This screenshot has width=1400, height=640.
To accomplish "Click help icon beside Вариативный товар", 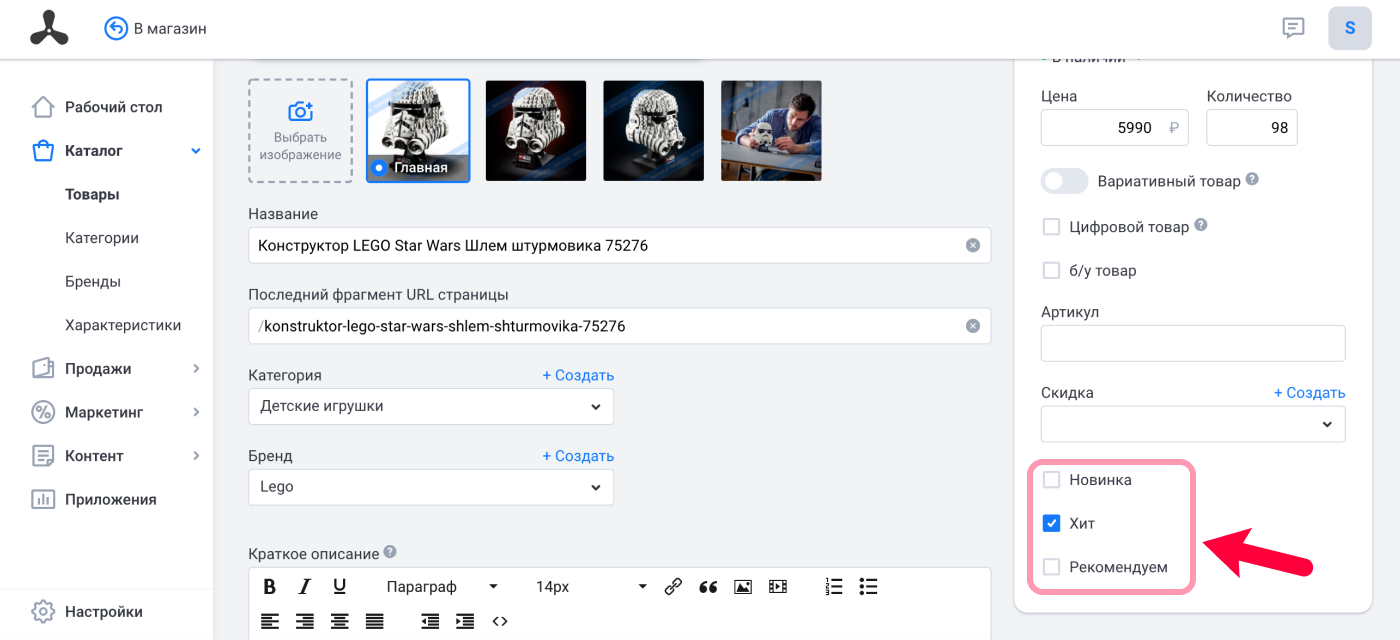I will [1252, 180].
